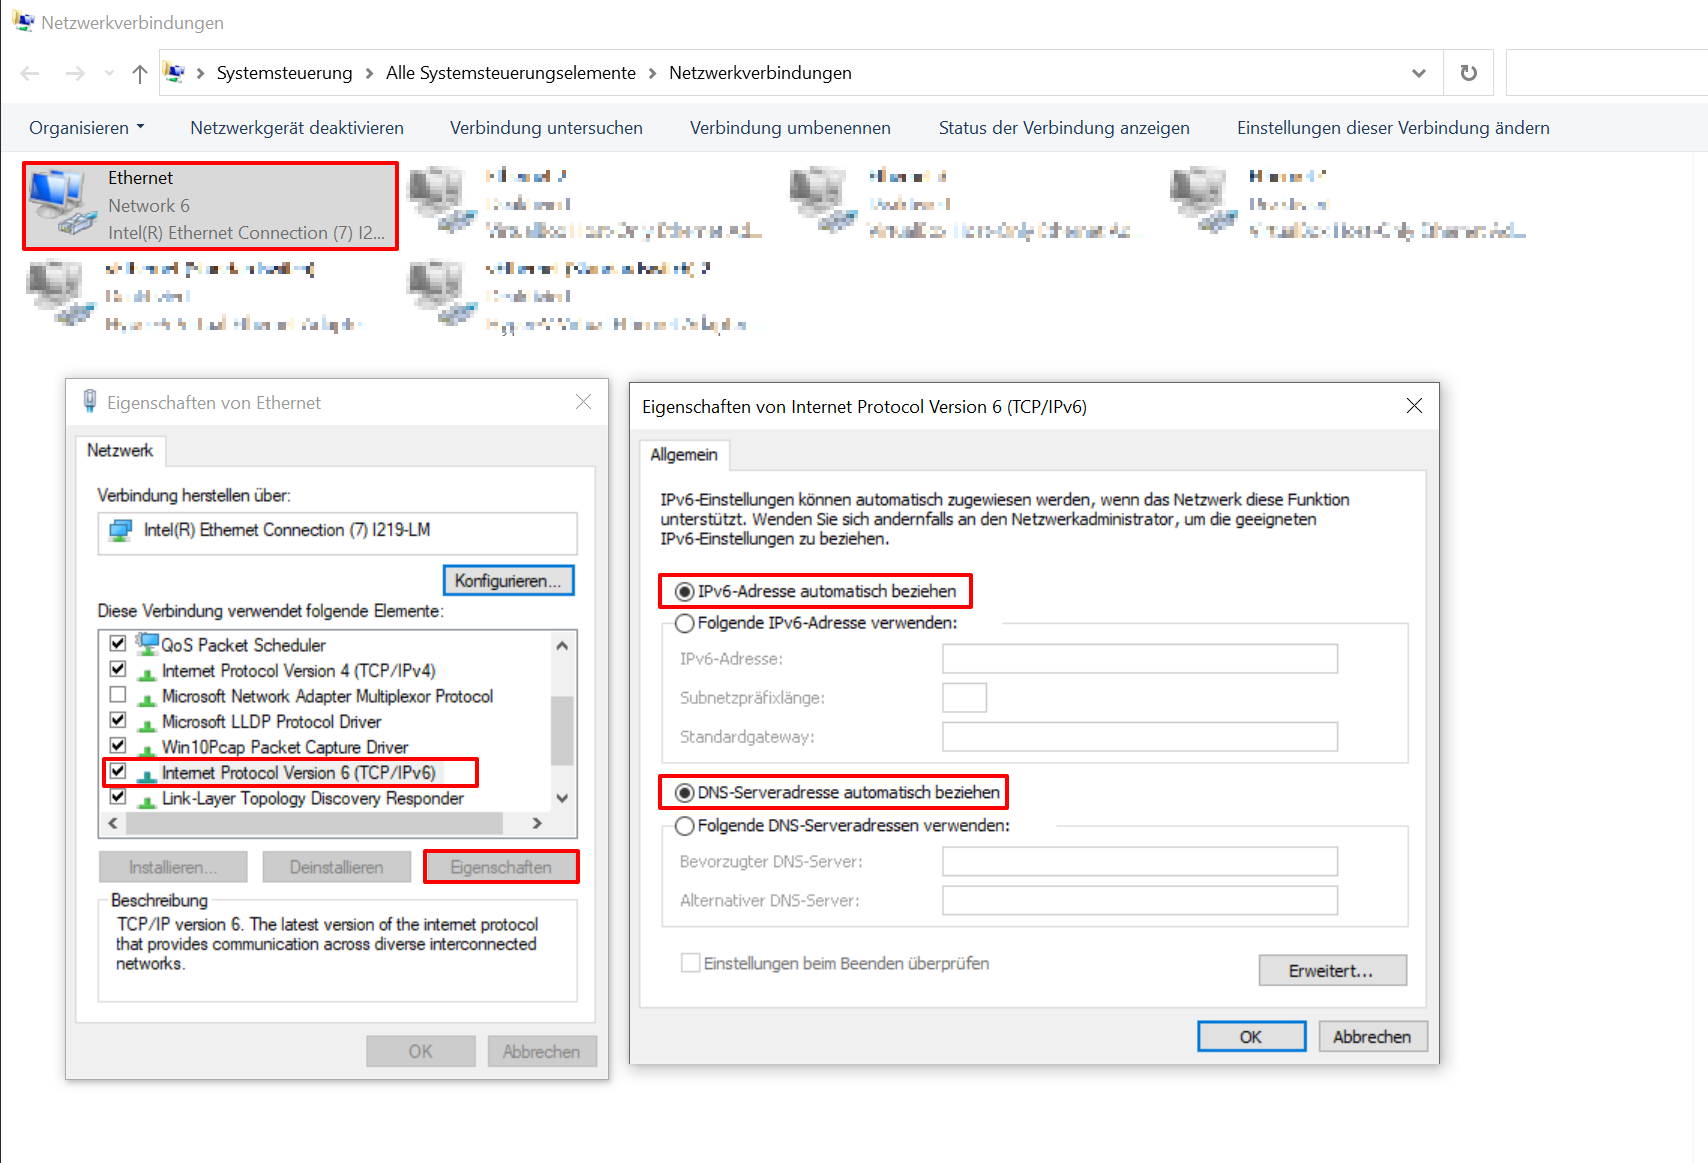The image size is (1708, 1163).
Task: Close the IPv6 properties dialog
Action: tap(1414, 406)
